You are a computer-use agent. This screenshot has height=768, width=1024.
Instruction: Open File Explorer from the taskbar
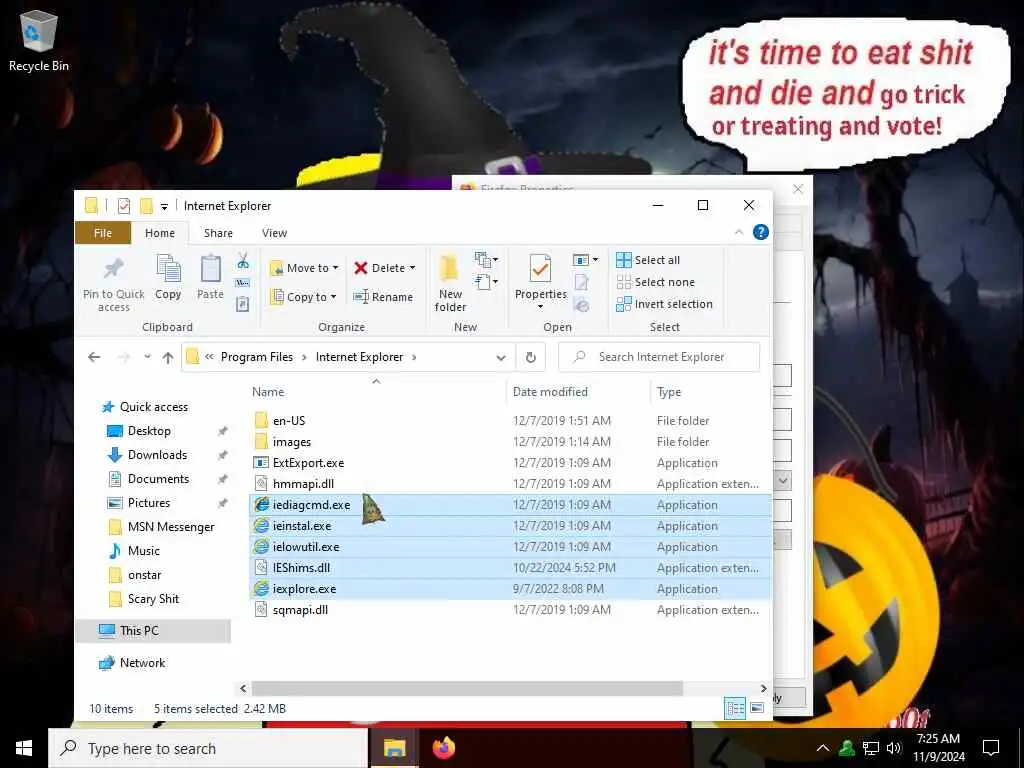coord(394,748)
